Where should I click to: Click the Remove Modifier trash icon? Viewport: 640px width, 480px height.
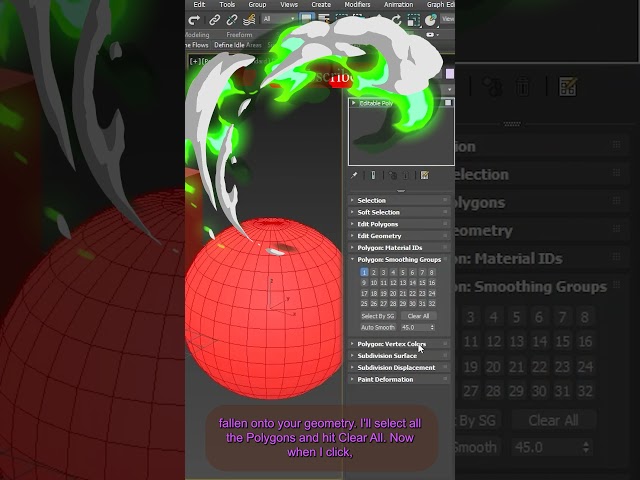click(x=406, y=176)
